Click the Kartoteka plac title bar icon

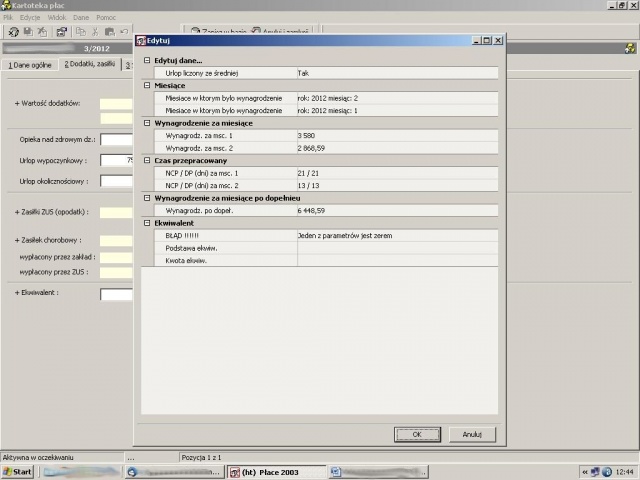(x=6, y=5)
